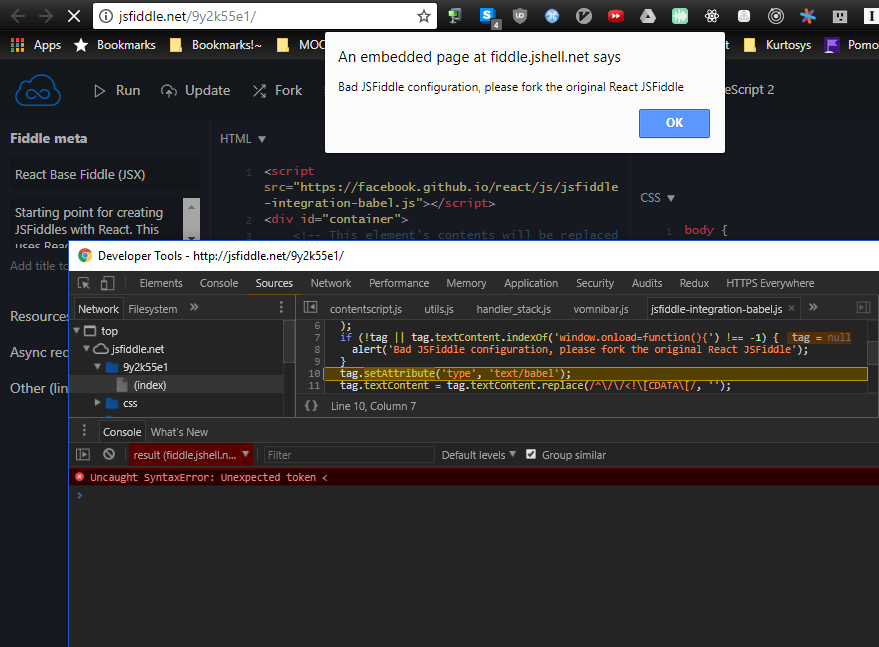Viewport: 879px width, 647px height.
Task: Select the inspect element picker tool
Action: [84, 283]
